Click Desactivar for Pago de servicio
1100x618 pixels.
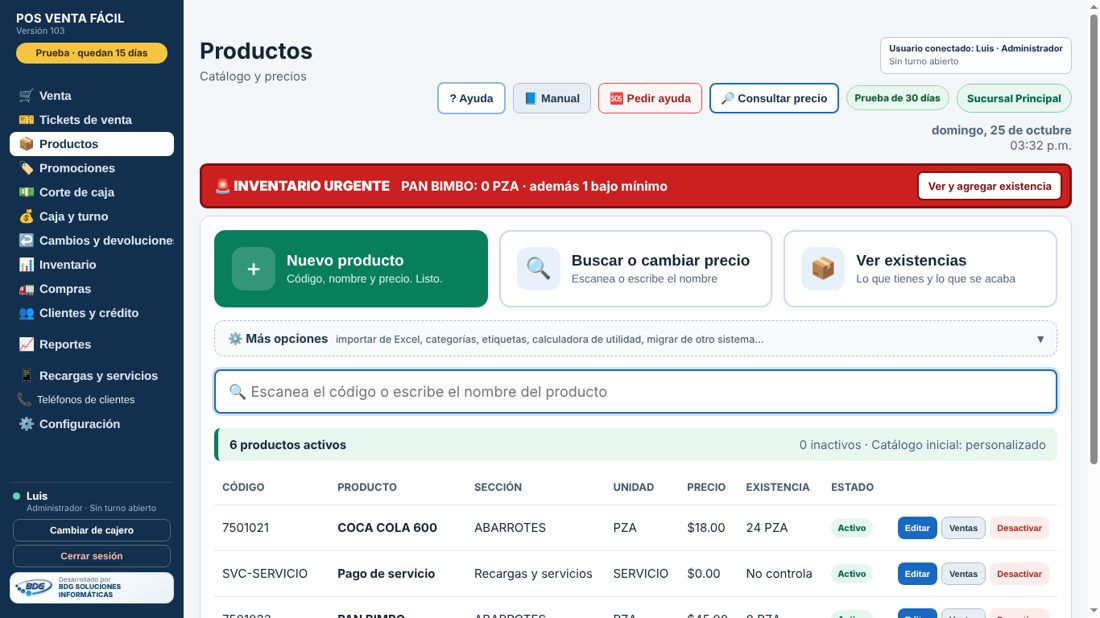point(1019,574)
